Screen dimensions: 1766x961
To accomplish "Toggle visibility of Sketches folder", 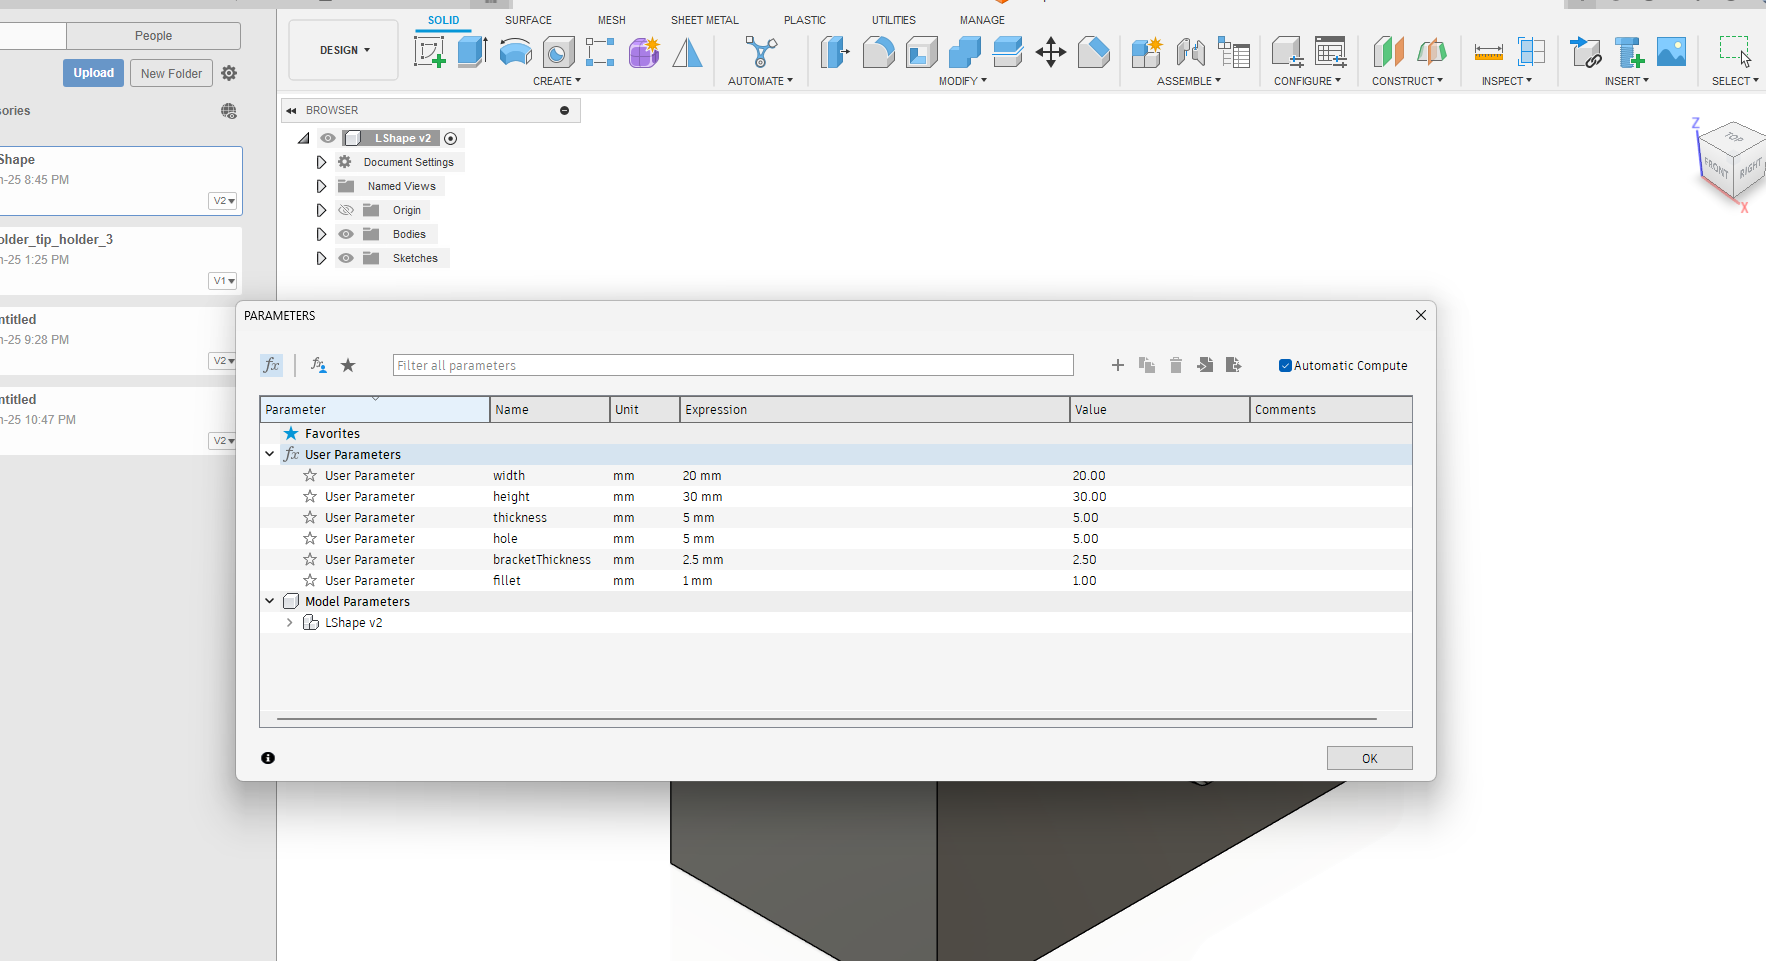I will point(346,258).
